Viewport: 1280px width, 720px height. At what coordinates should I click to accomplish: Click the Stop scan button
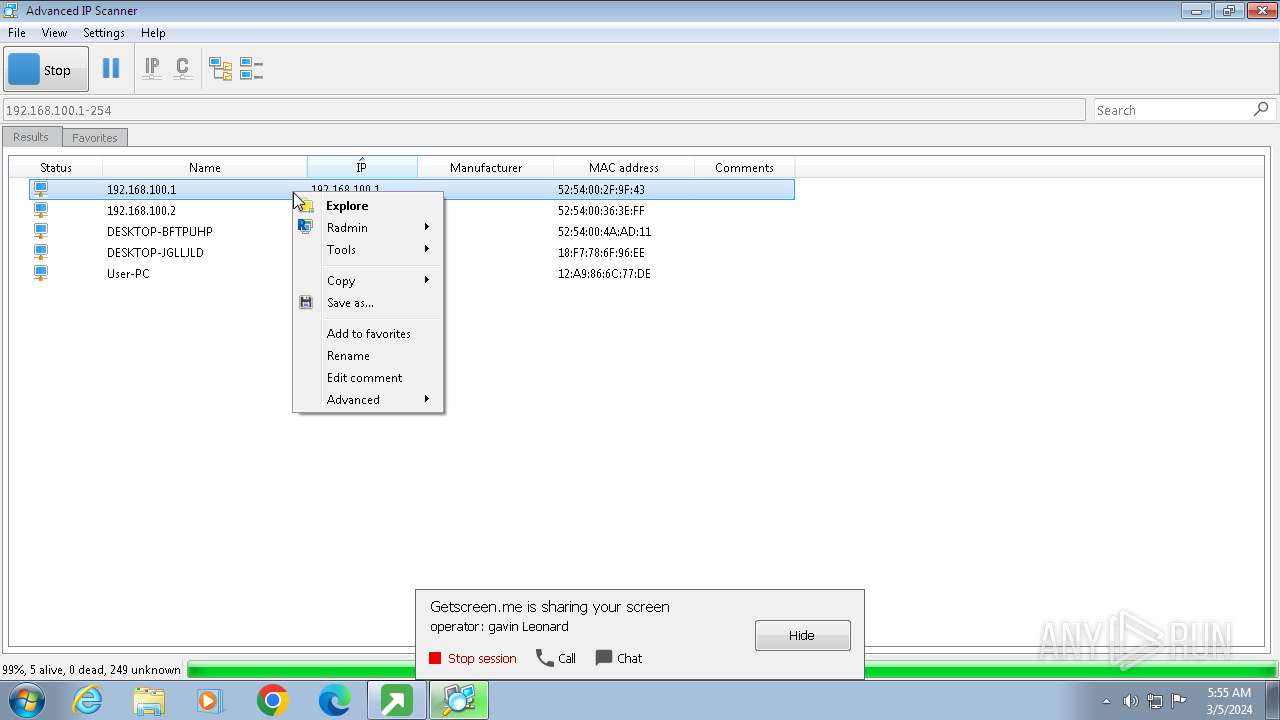(x=46, y=70)
